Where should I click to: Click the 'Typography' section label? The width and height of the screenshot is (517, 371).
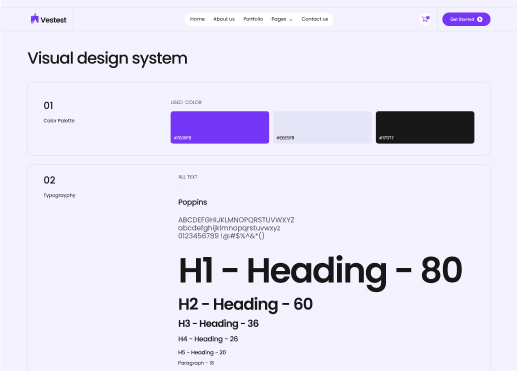point(59,195)
